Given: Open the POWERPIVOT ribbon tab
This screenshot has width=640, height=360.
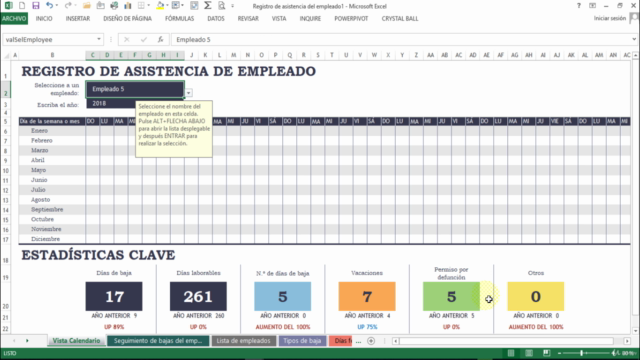Looking at the screenshot, I should point(351,18).
